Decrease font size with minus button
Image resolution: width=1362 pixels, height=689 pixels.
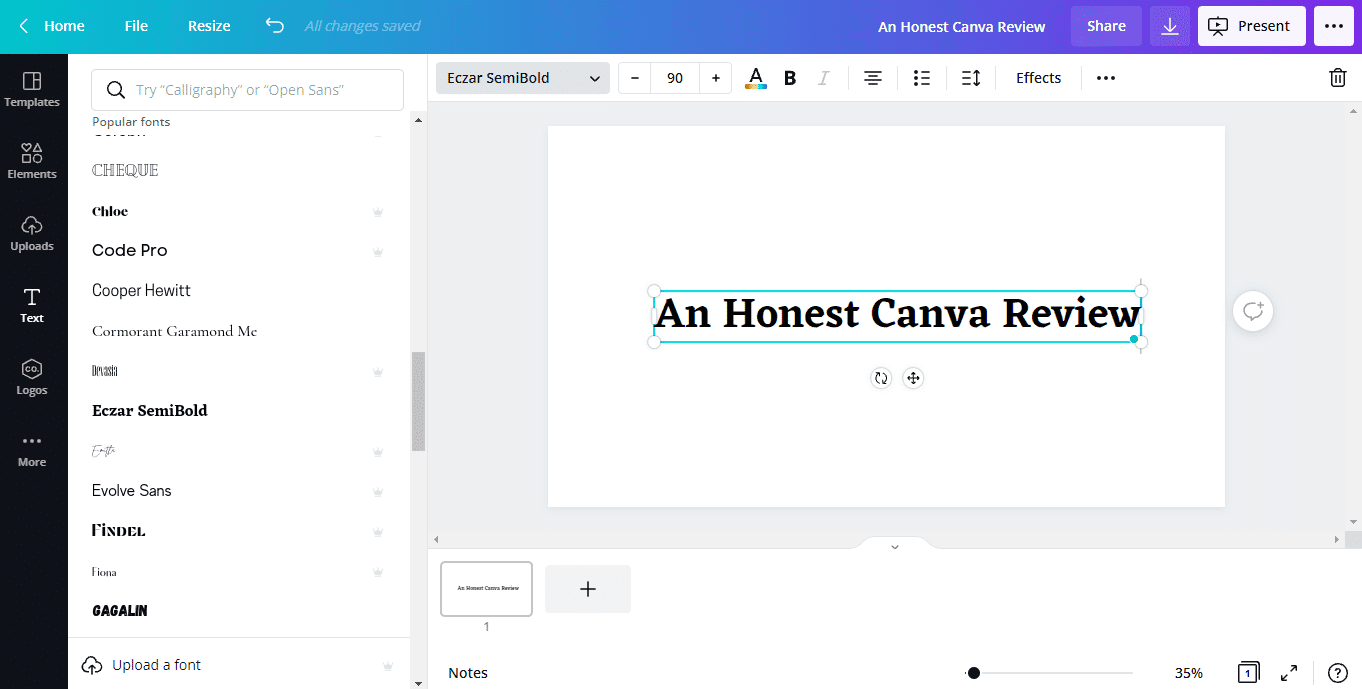tap(635, 78)
